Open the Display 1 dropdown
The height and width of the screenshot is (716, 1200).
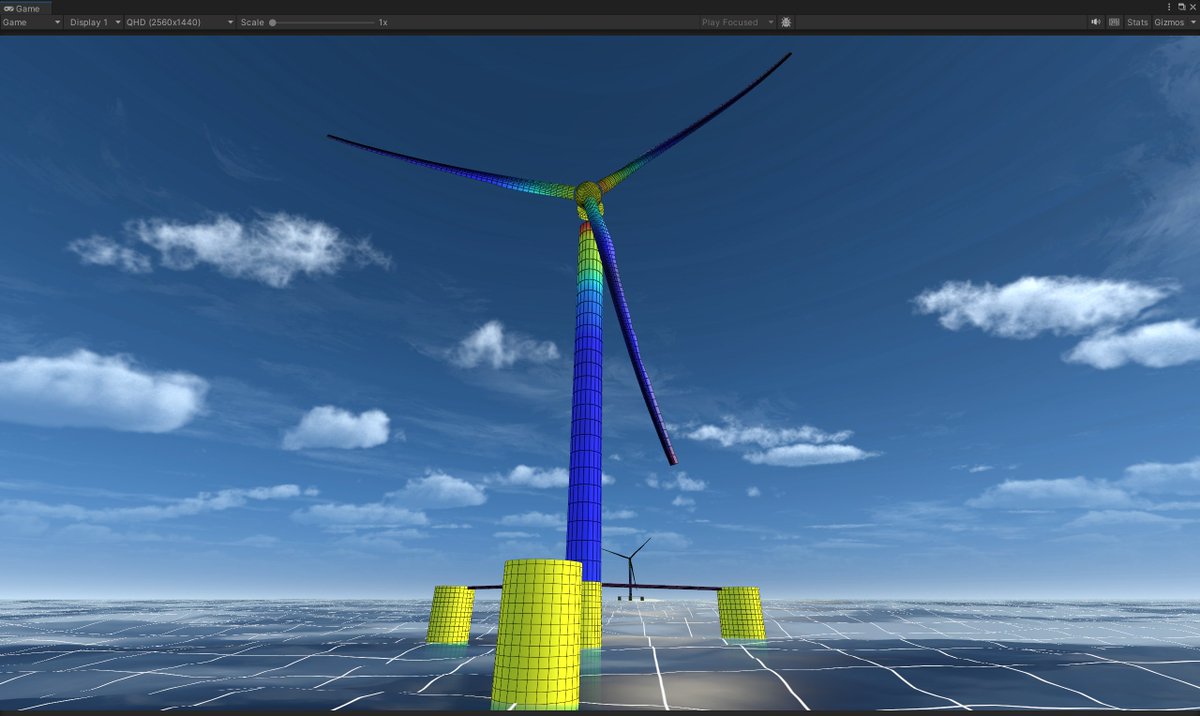pyautogui.click(x=94, y=22)
